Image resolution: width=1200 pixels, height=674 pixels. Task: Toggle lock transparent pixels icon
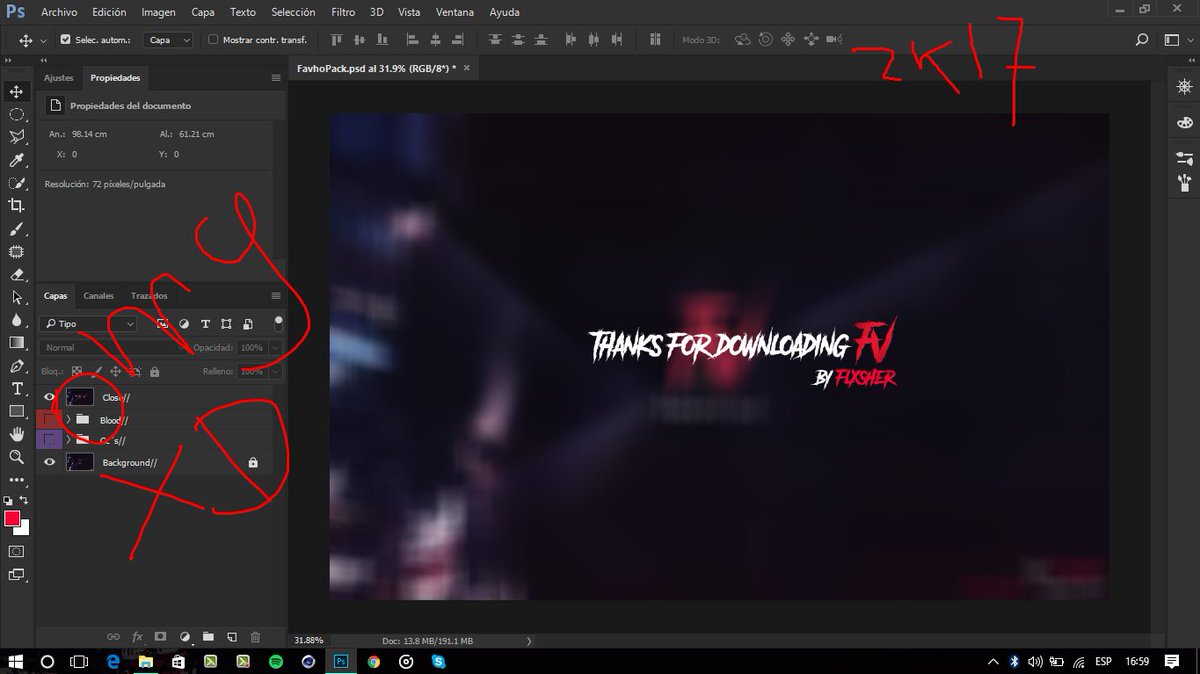(77, 371)
